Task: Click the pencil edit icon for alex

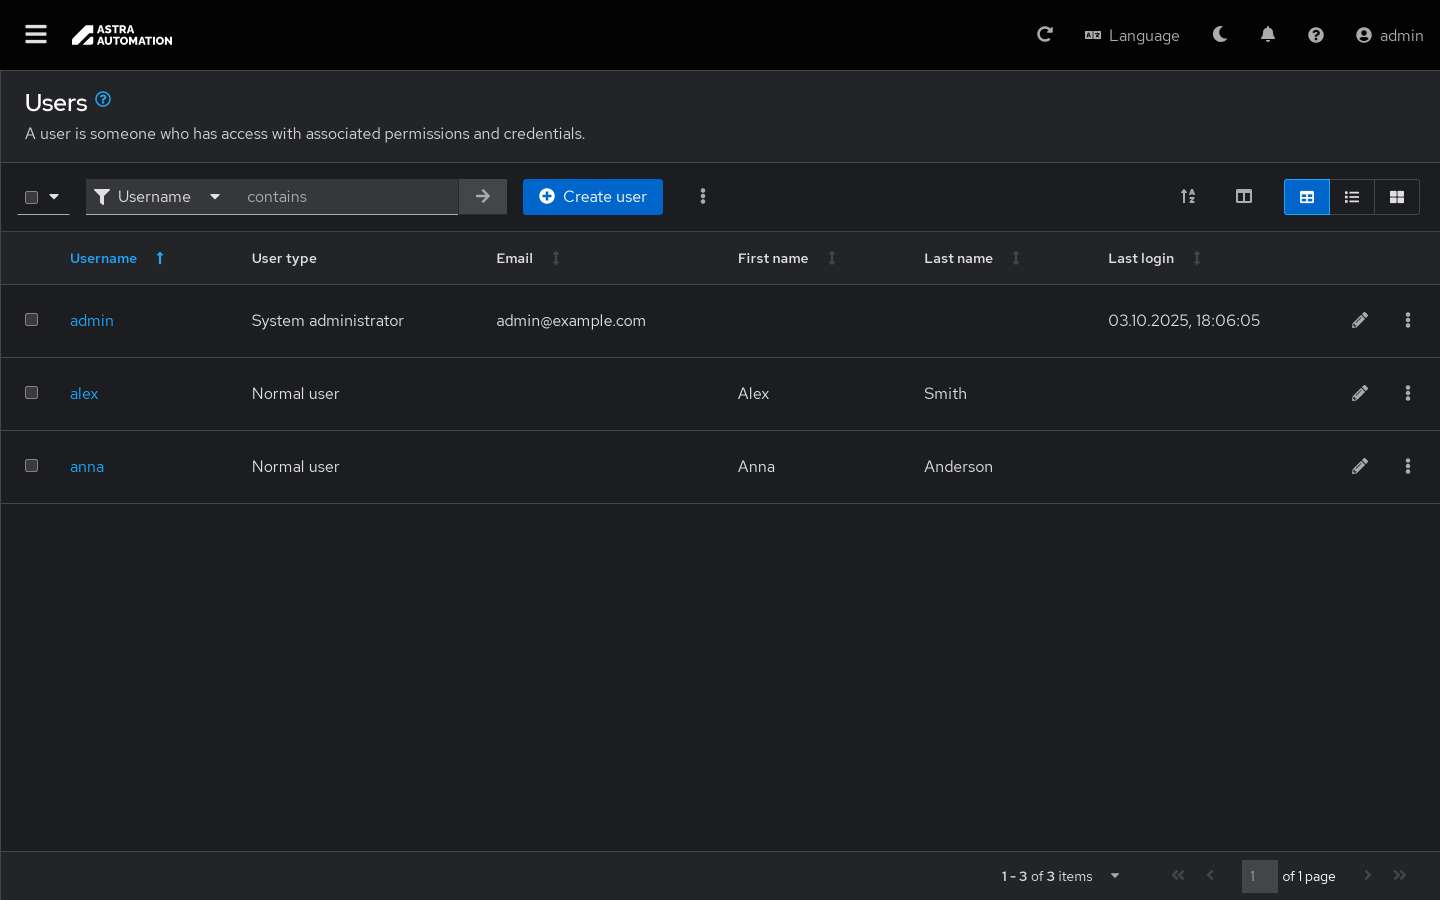Action: point(1360,394)
